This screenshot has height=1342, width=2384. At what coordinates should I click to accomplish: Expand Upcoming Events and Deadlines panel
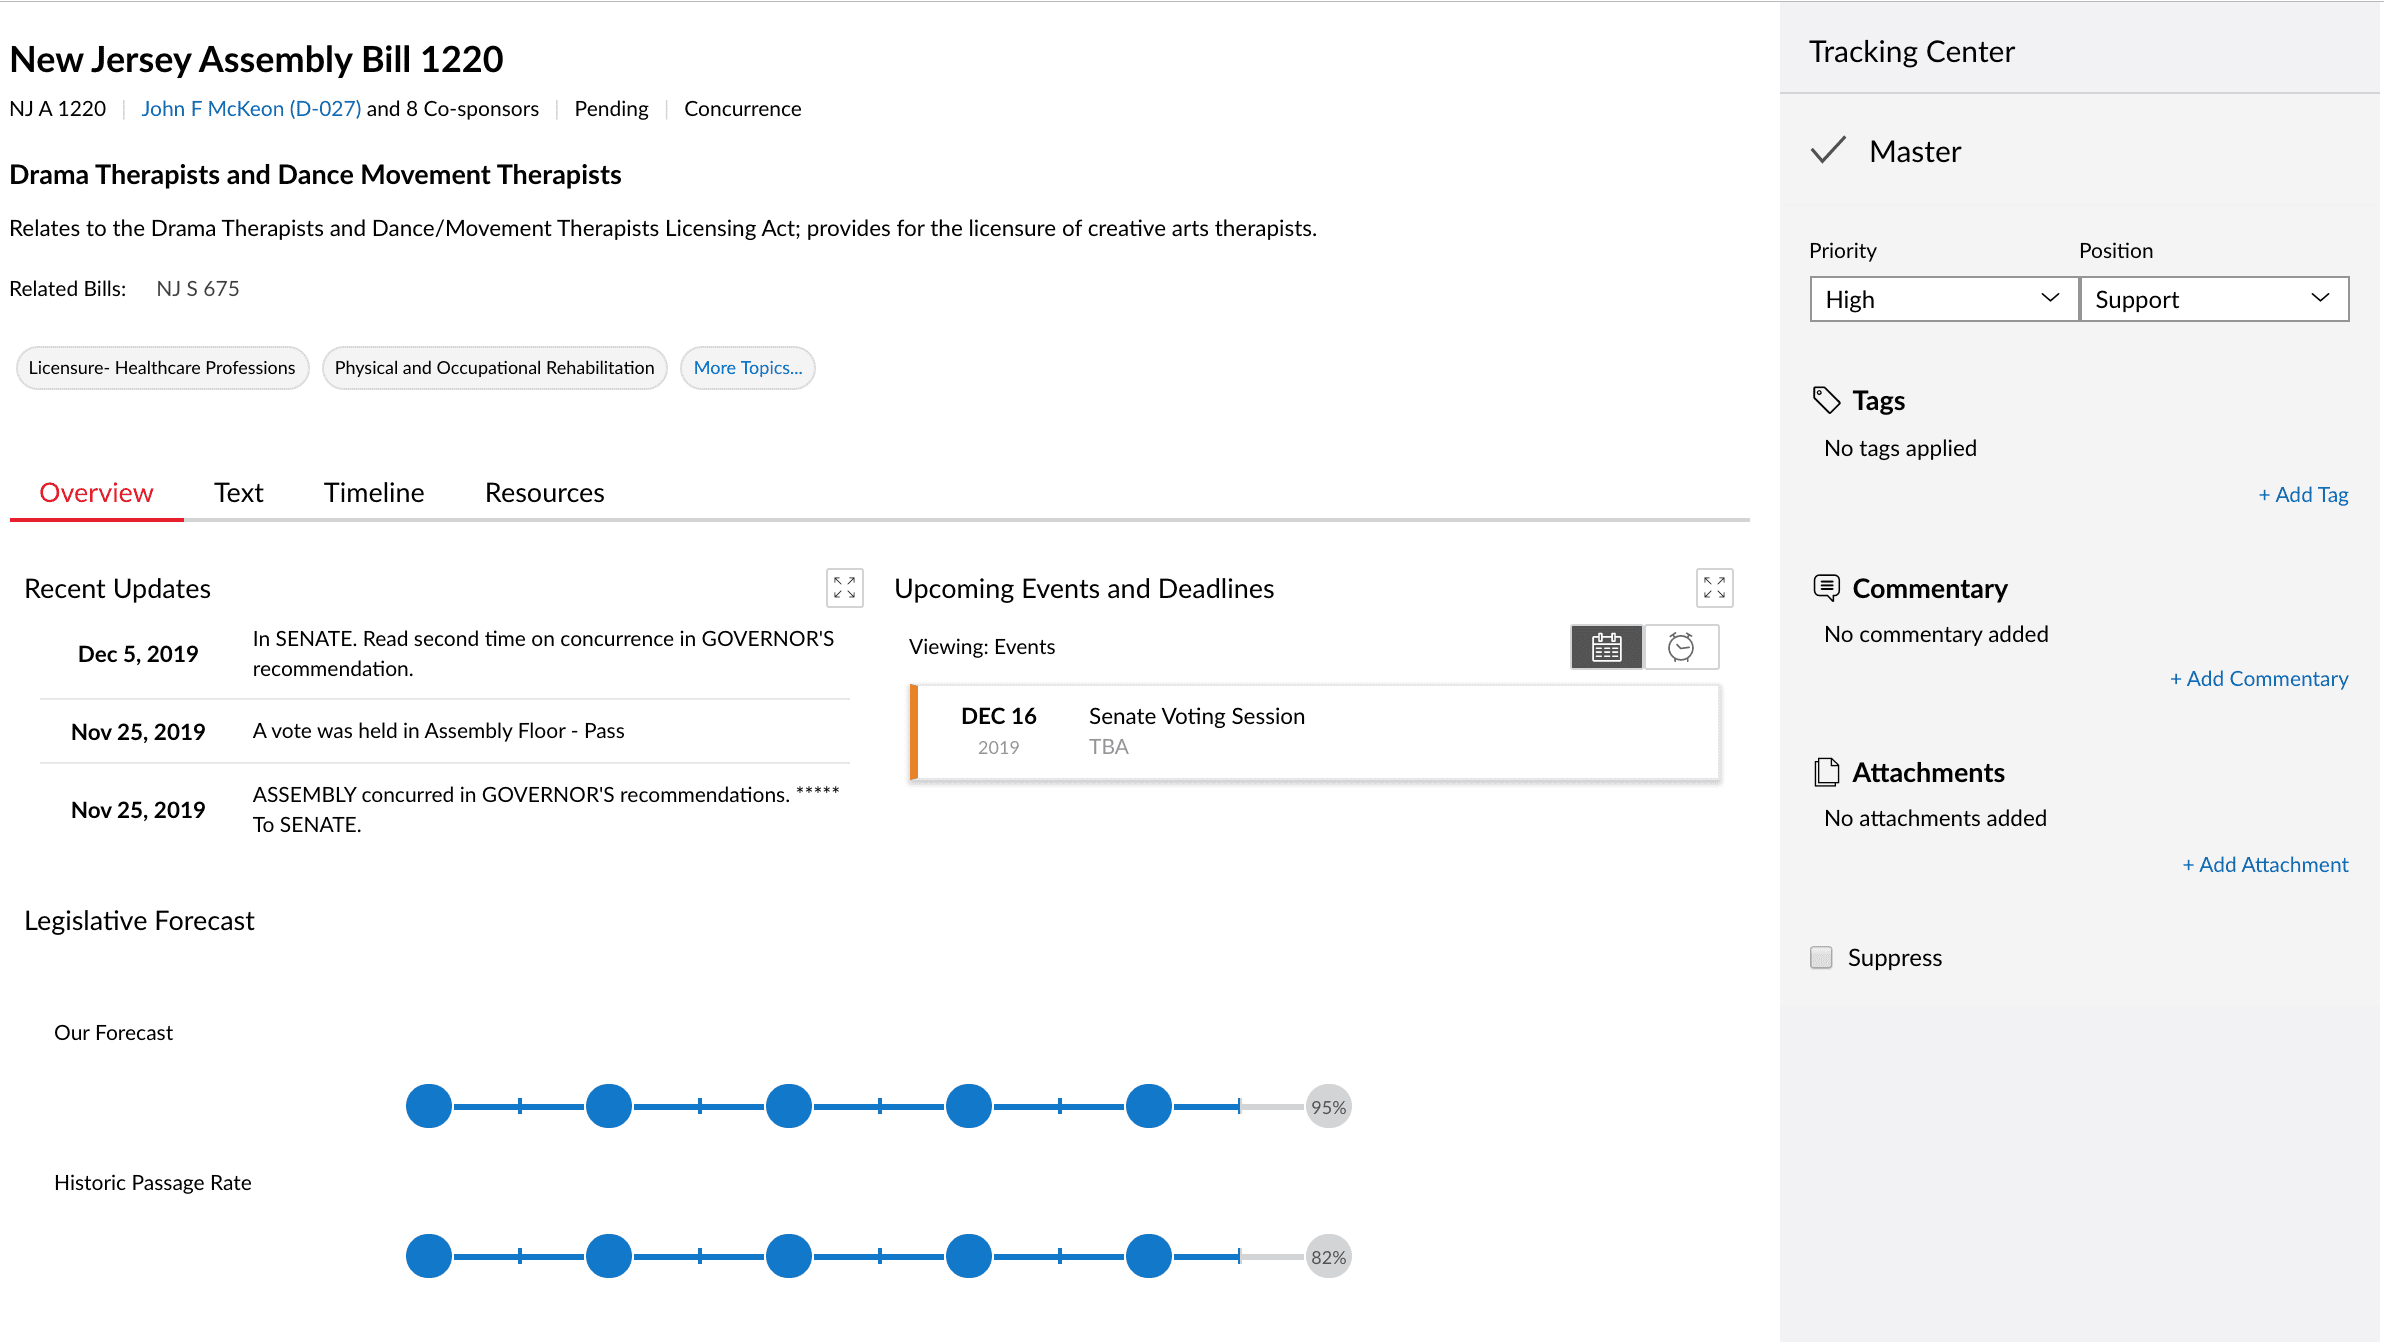click(1714, 588)
